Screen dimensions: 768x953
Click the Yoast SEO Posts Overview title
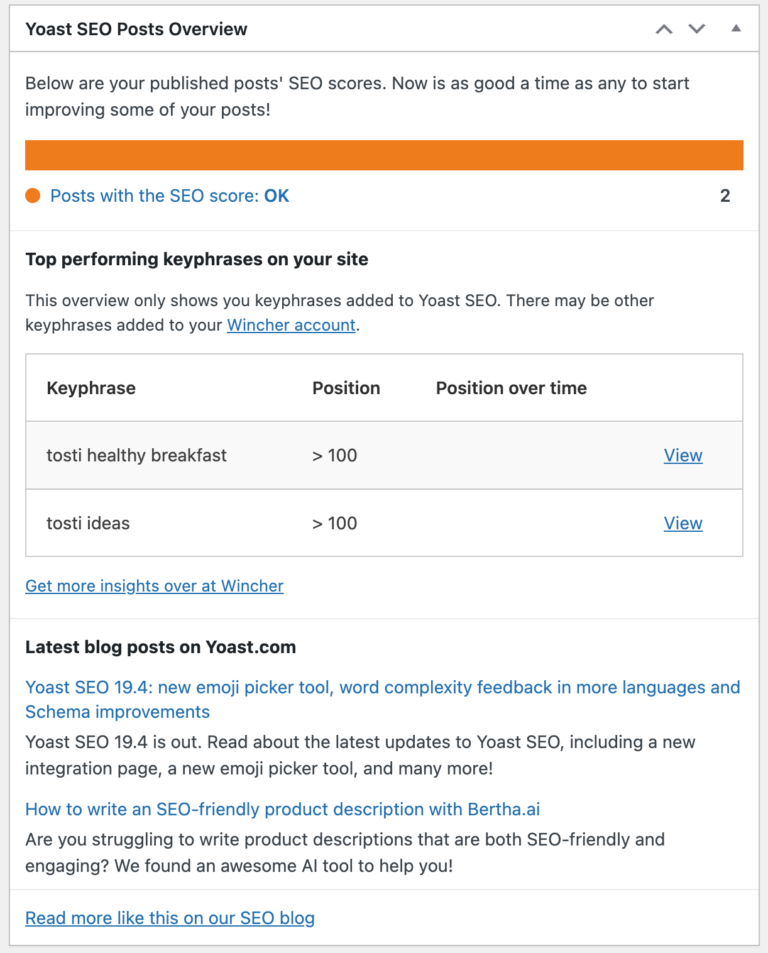pos(136,29)
